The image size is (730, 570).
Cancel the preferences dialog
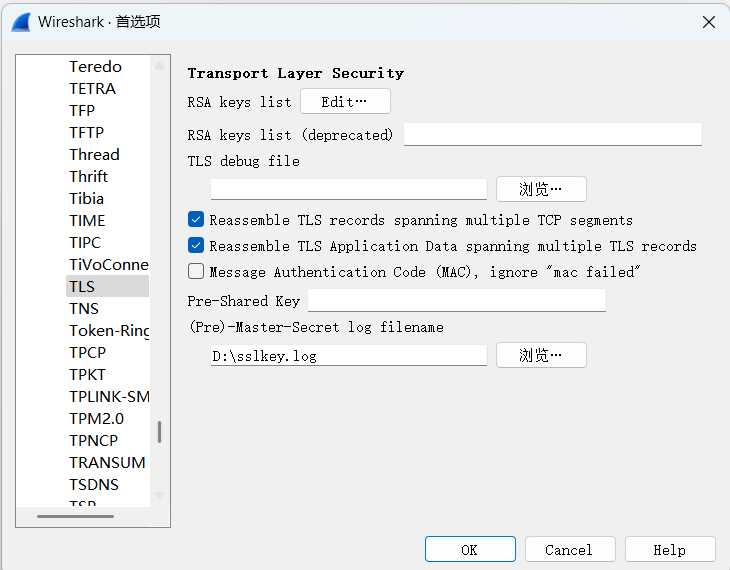click(570, 550)
